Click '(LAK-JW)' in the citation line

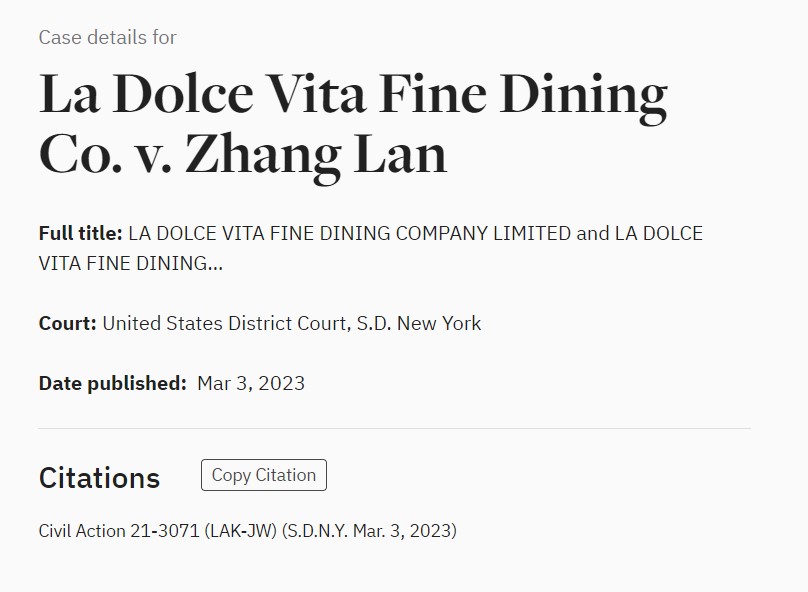[241, 531]
